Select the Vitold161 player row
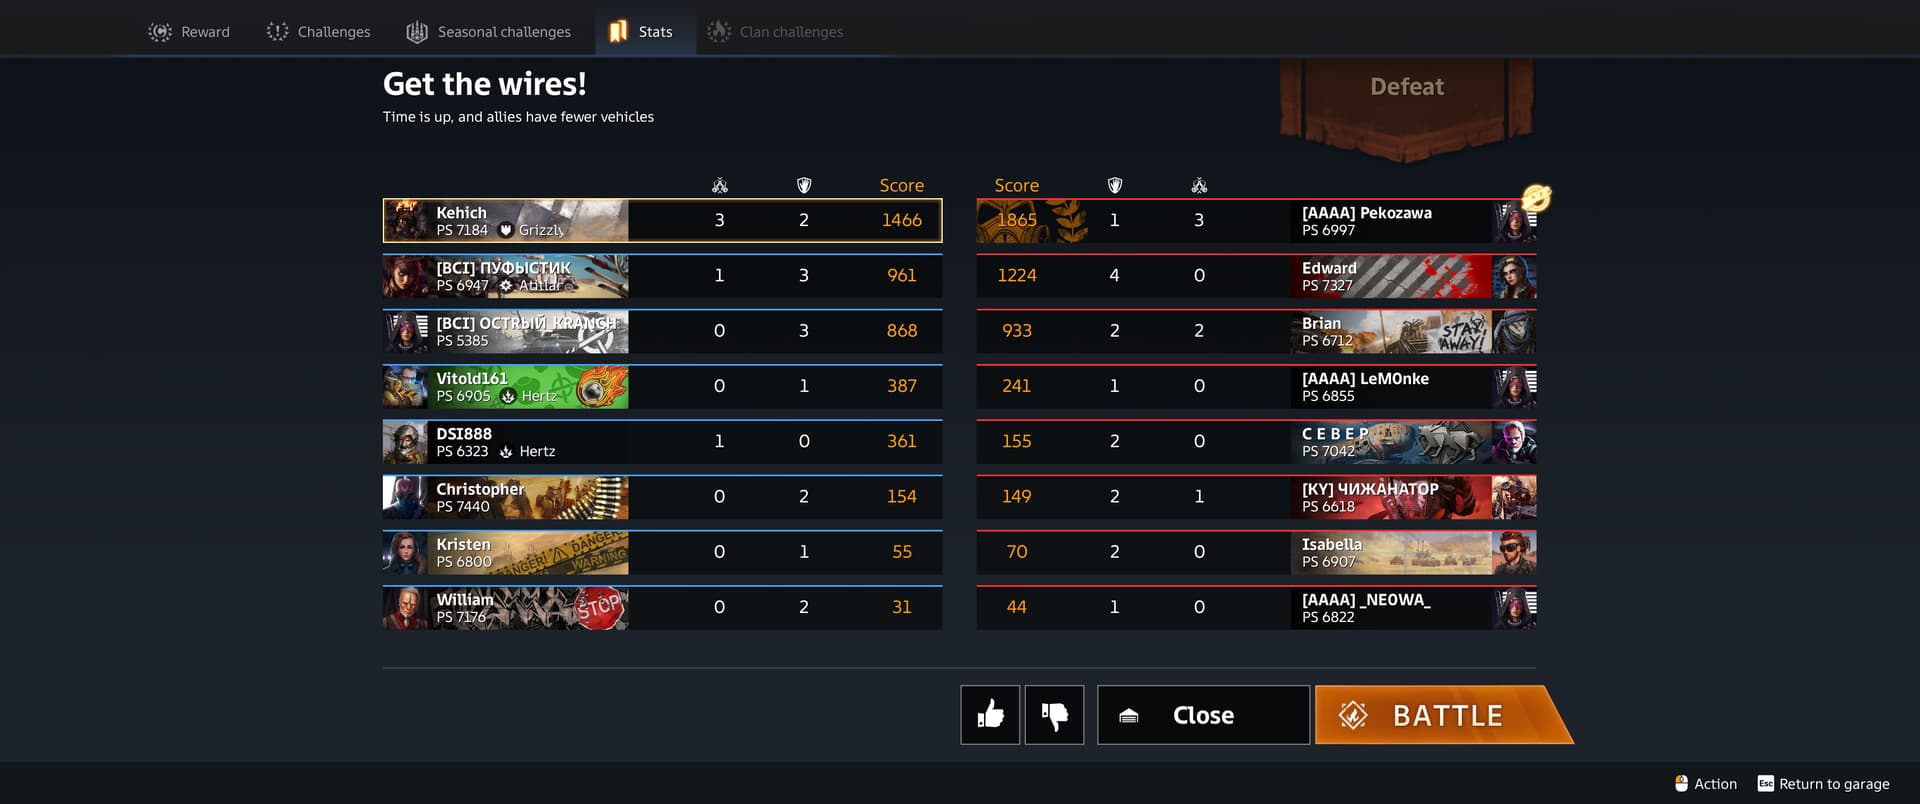This screenshot has height=804, width=1920. 662,387
